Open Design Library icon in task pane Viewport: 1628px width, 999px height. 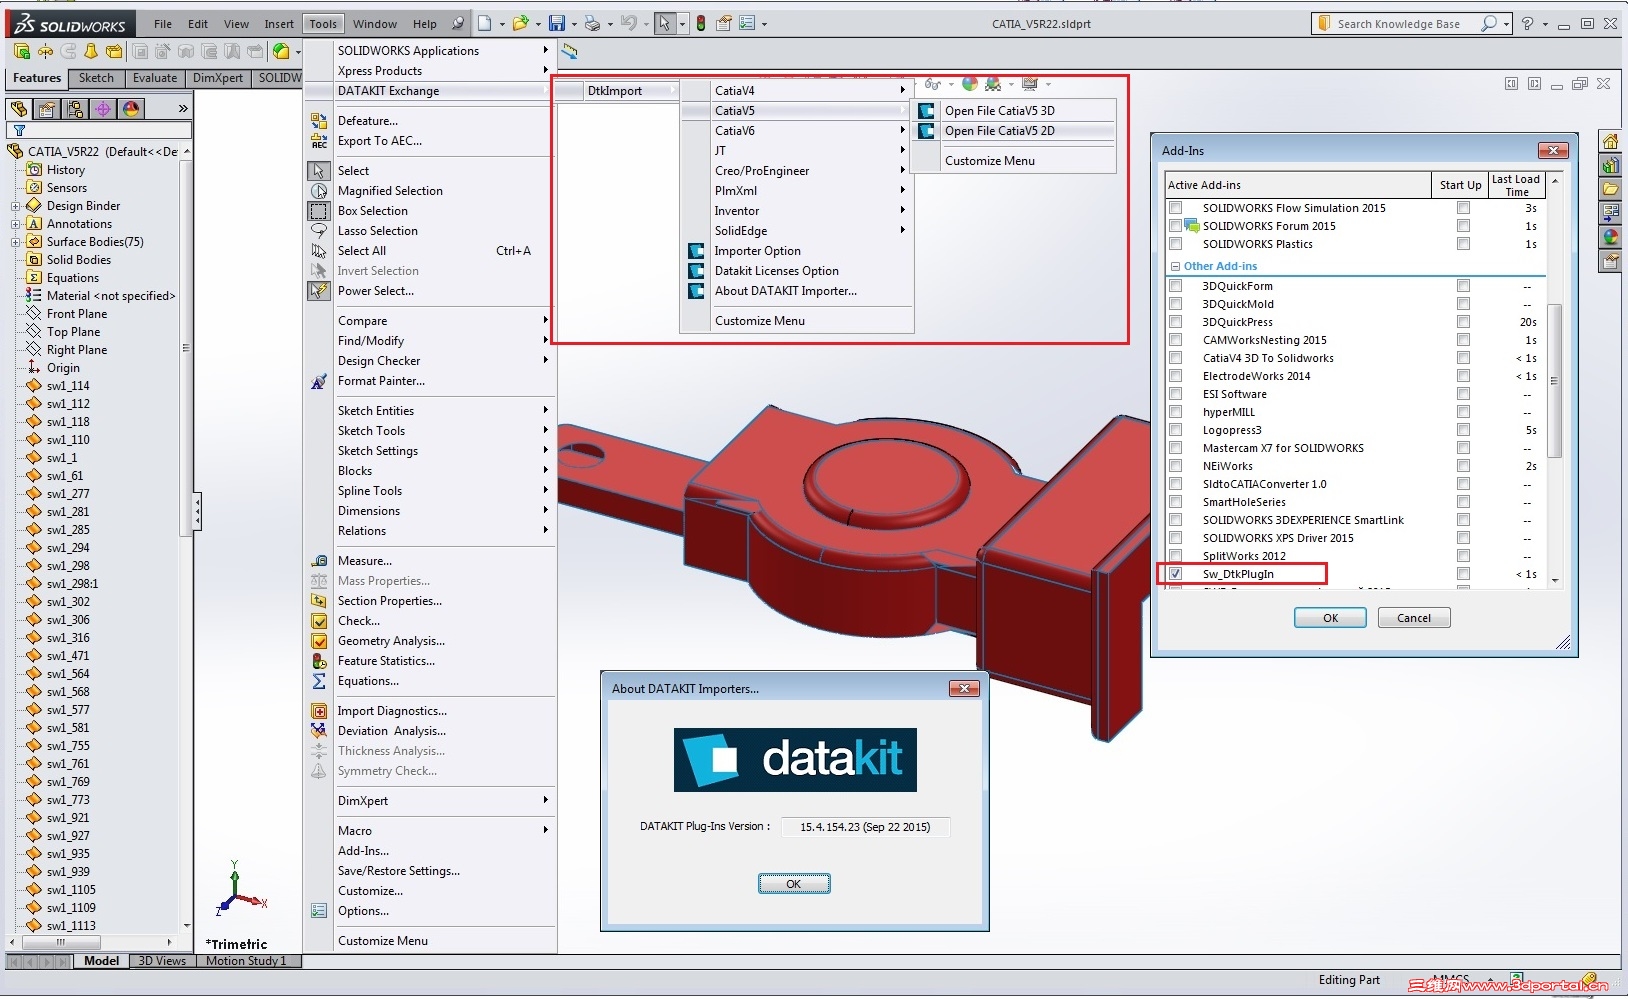click(x=1610, y=165)
